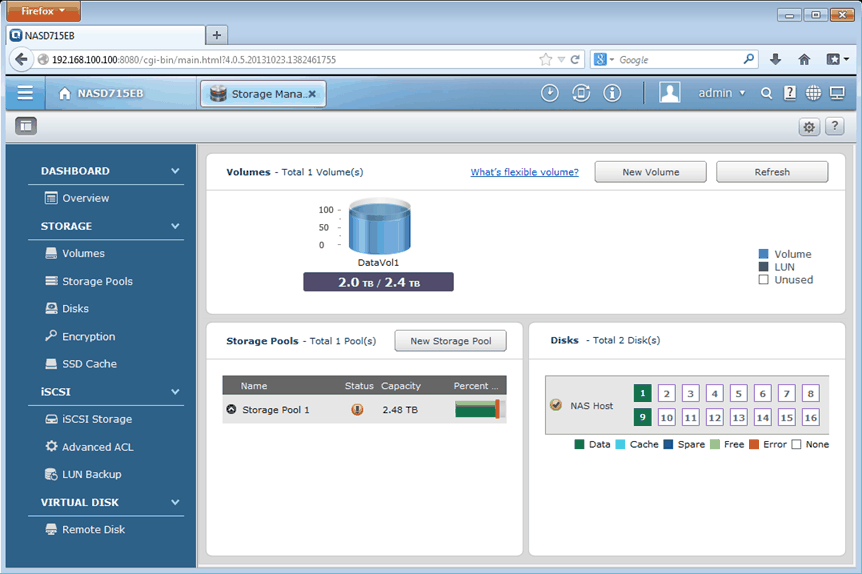Click the event notifications info icon
Image resolution: width=862 pixels, height=574 pixels.
tap(612, 93)
